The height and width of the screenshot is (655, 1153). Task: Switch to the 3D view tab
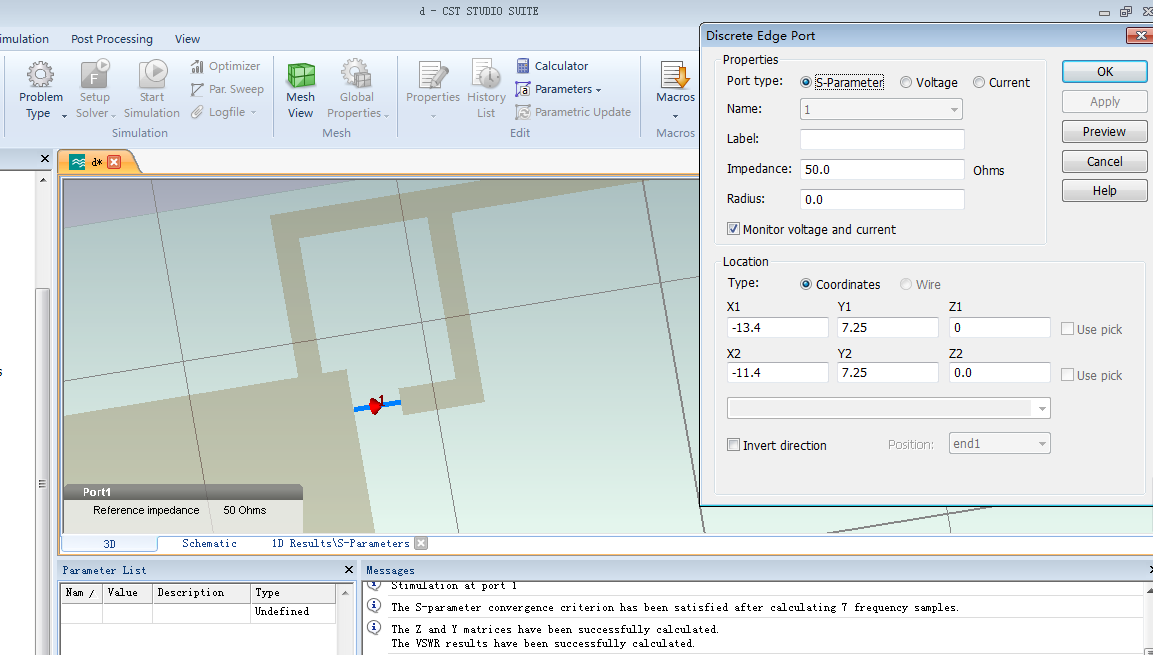[110, 544]
